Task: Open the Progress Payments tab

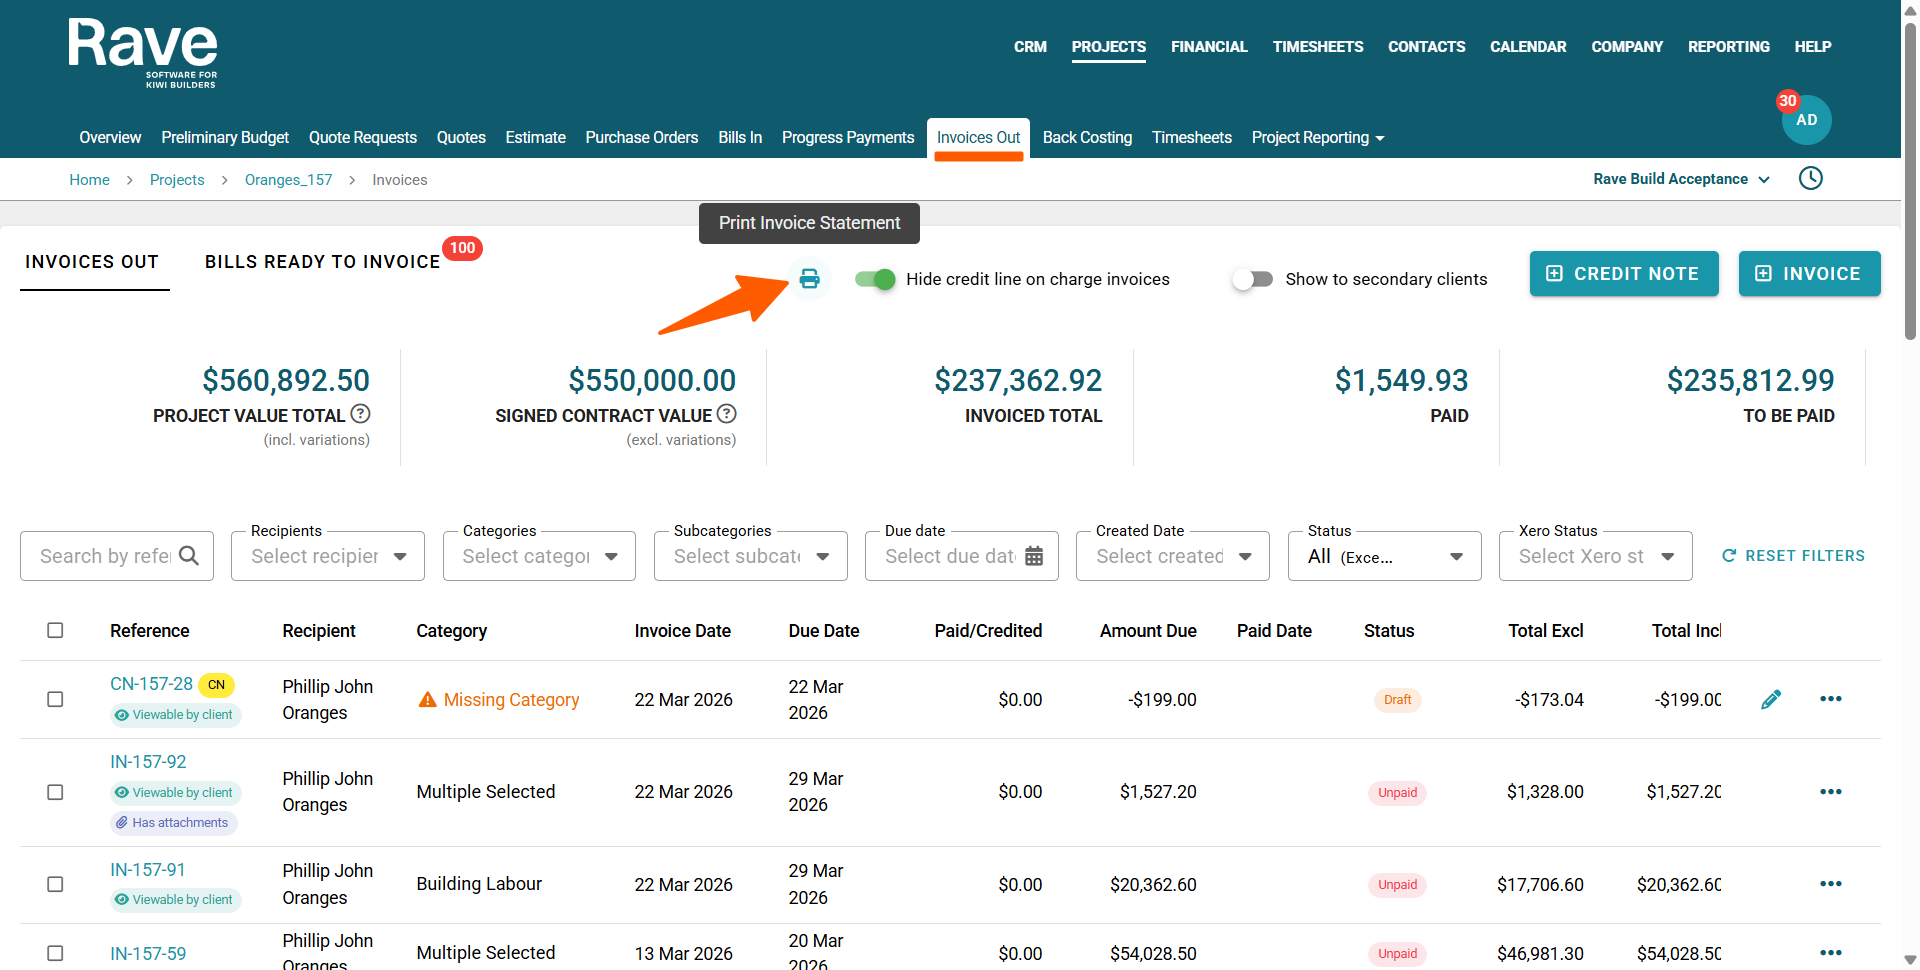Action: coord(848,138)
